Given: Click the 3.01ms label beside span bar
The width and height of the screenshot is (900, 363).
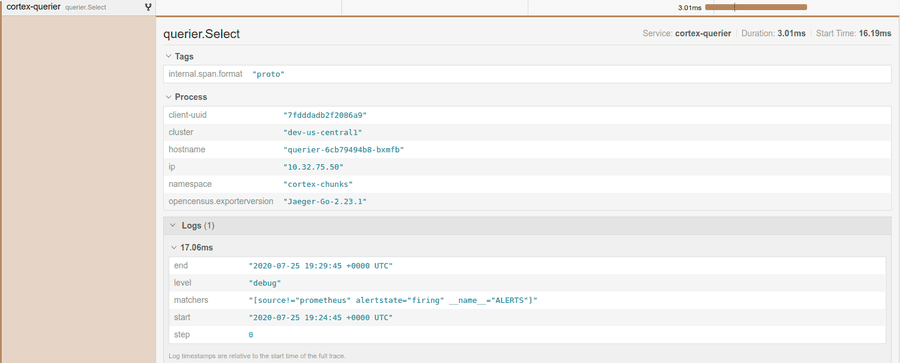Looking at the screenshot, I should click(x=689, y=7).
